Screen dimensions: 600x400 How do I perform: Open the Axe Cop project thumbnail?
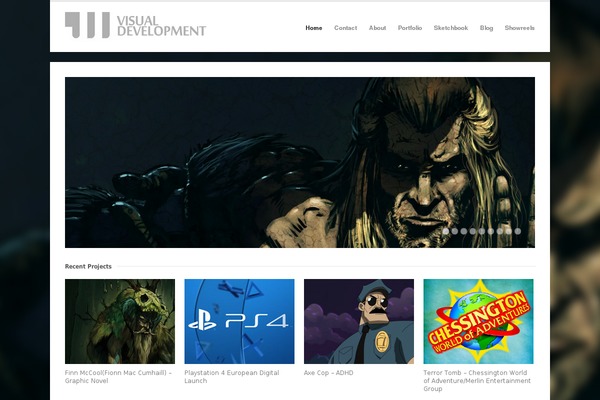click(359, 321)
